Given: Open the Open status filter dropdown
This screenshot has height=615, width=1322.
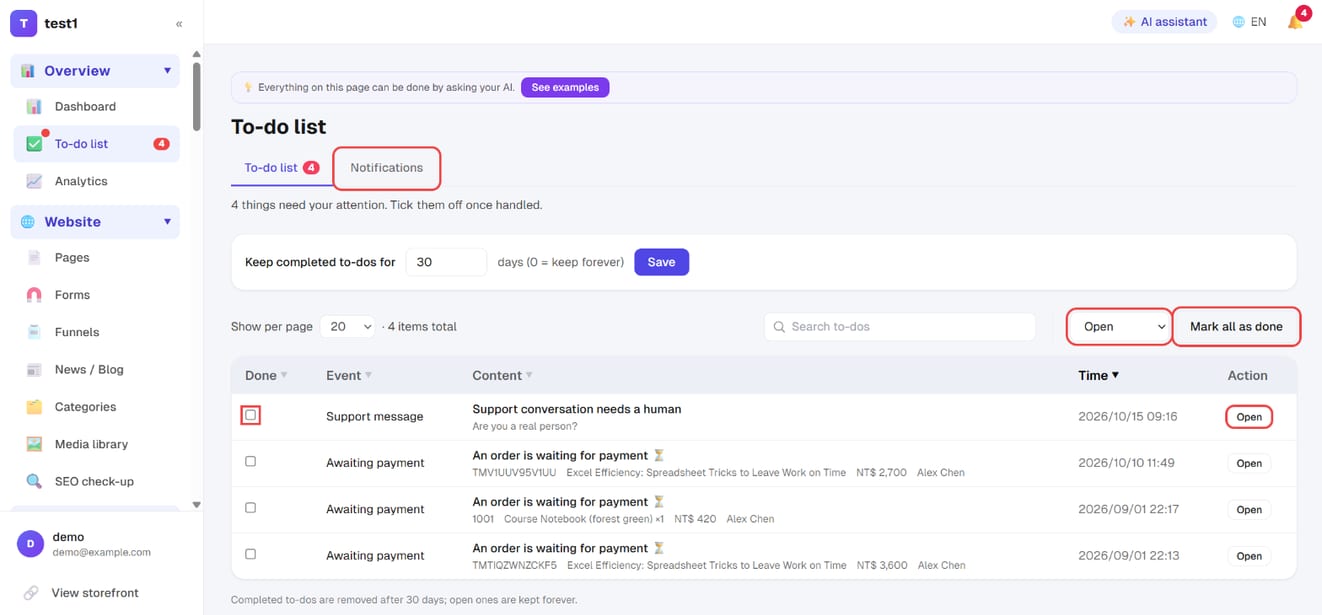Looking at the screenshot, I should pyautogui.click(x=1119, y=327).
